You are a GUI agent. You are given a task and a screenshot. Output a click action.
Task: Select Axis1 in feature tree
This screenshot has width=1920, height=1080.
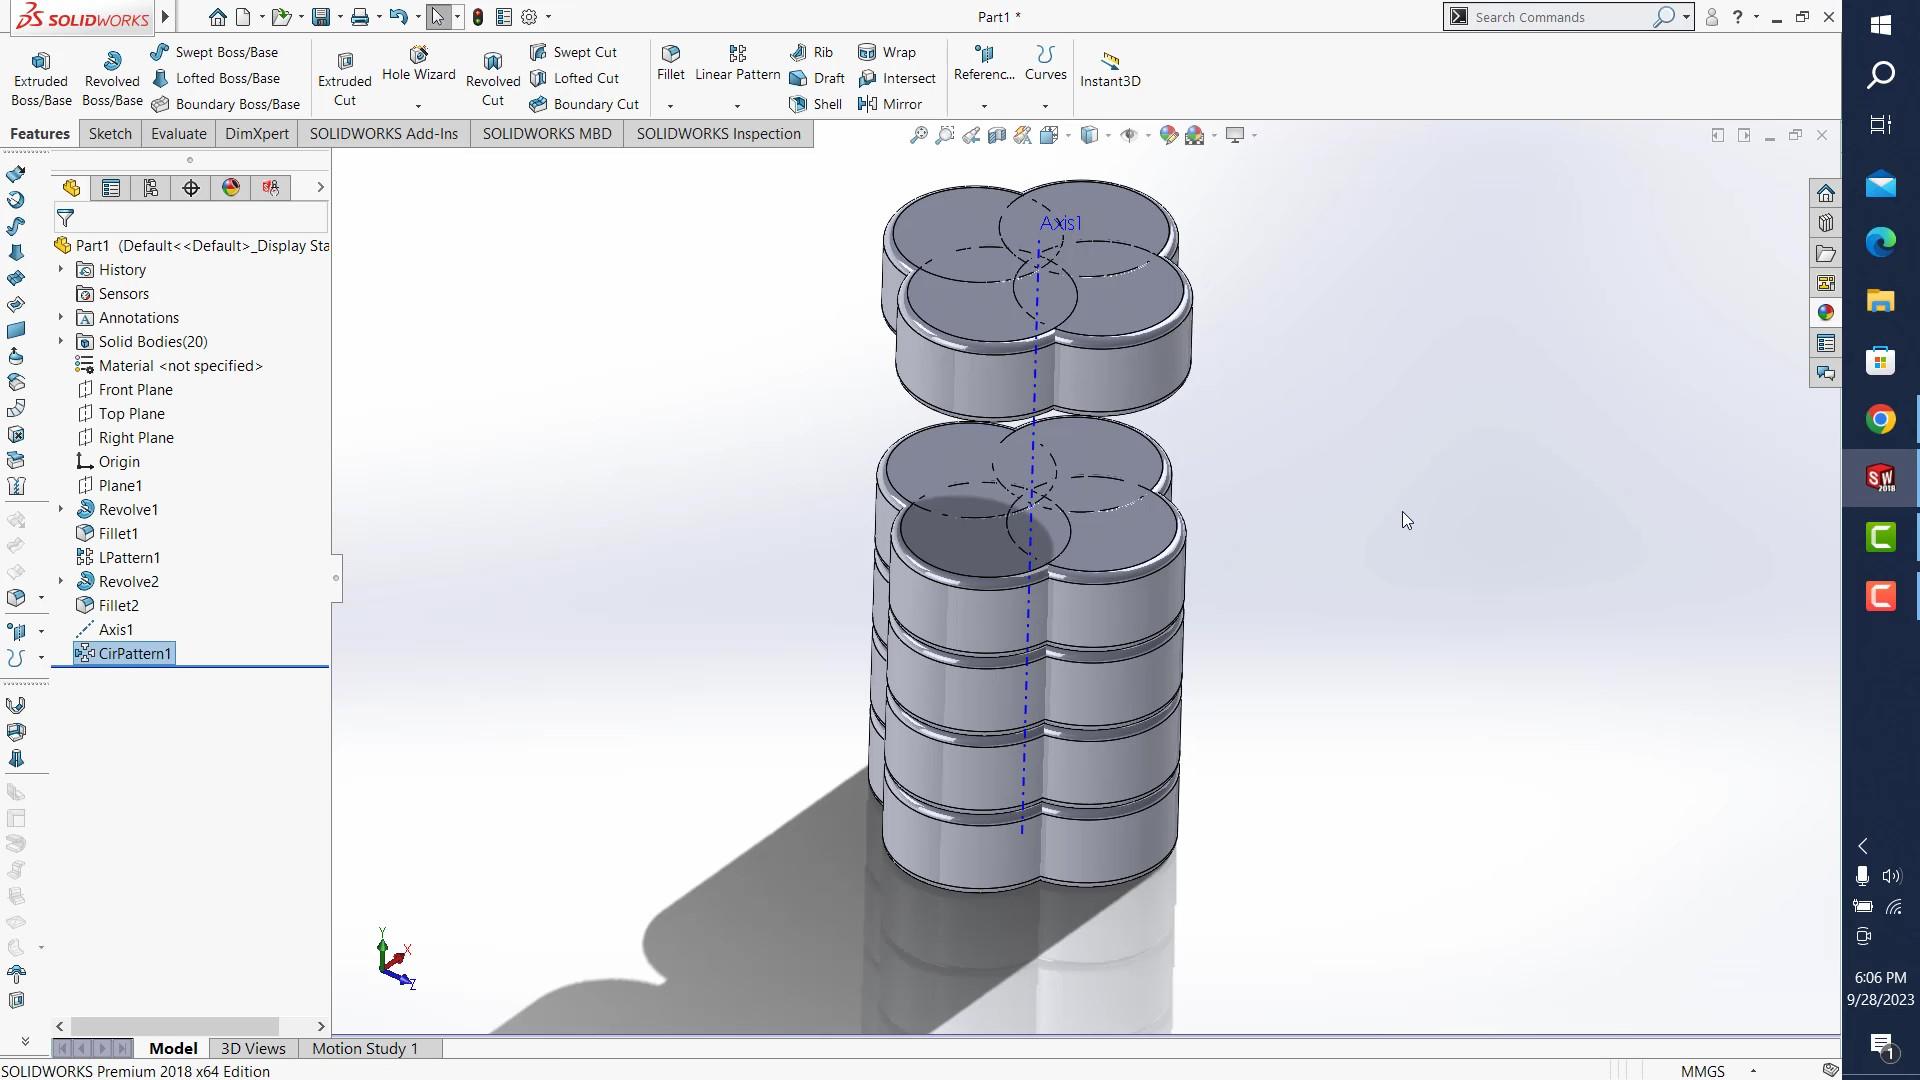click(x=105, y=629)
